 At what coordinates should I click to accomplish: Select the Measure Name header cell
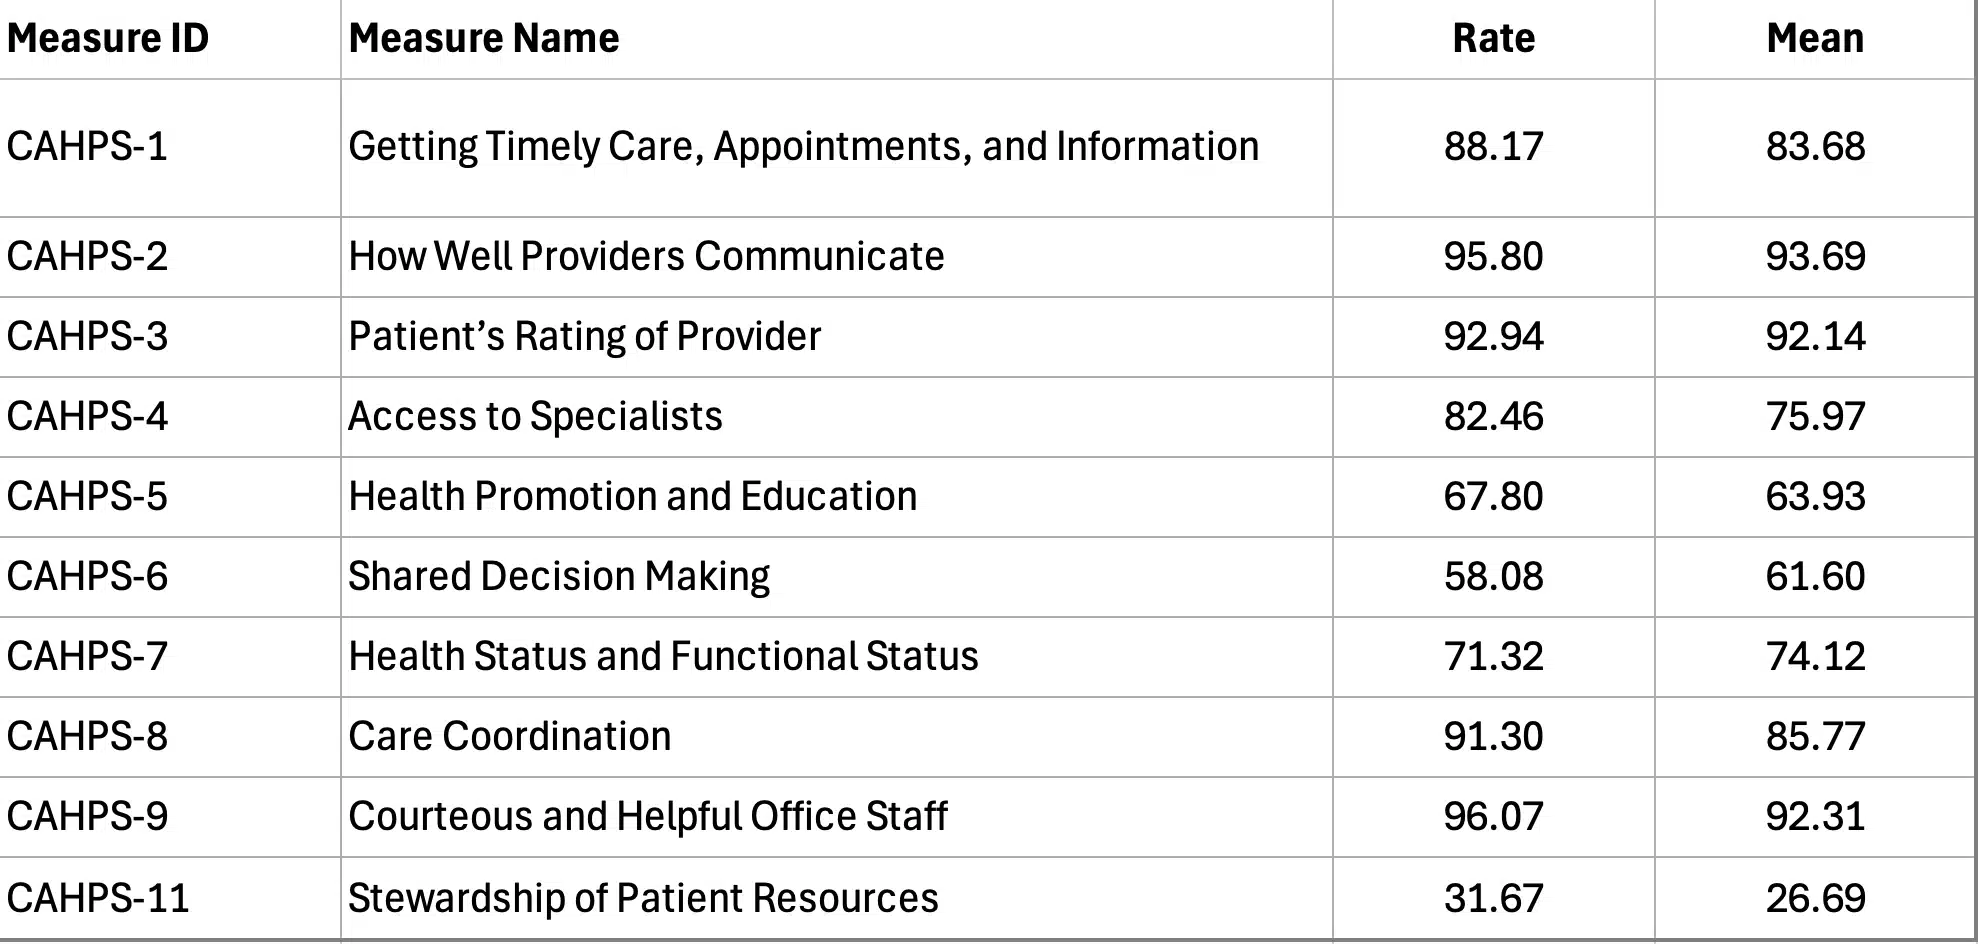pyautogui.click(x=836, y=39)
